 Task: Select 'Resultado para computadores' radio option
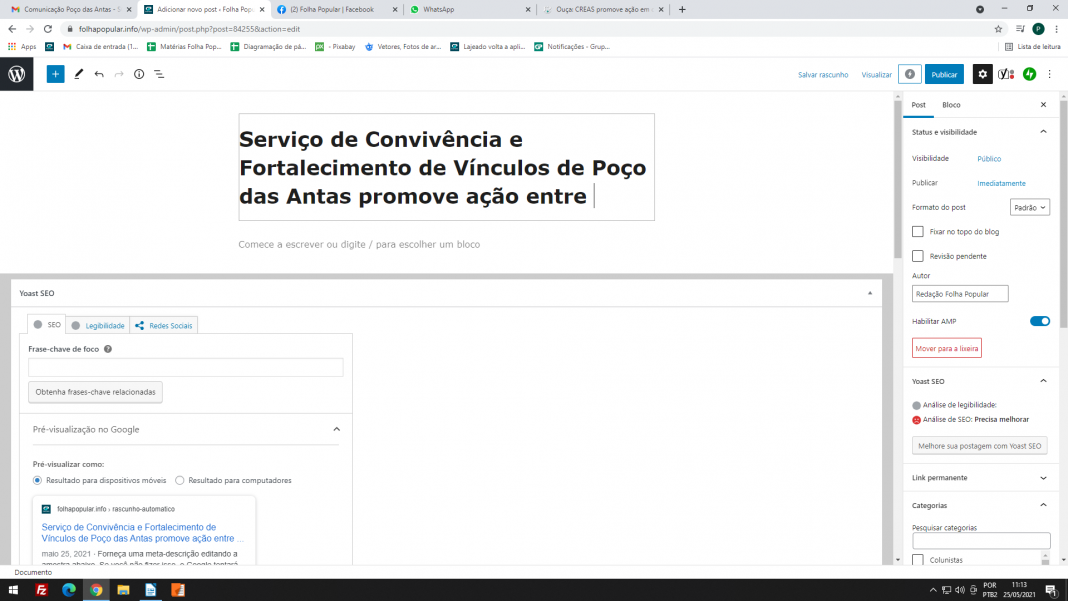tap(180, 480)
